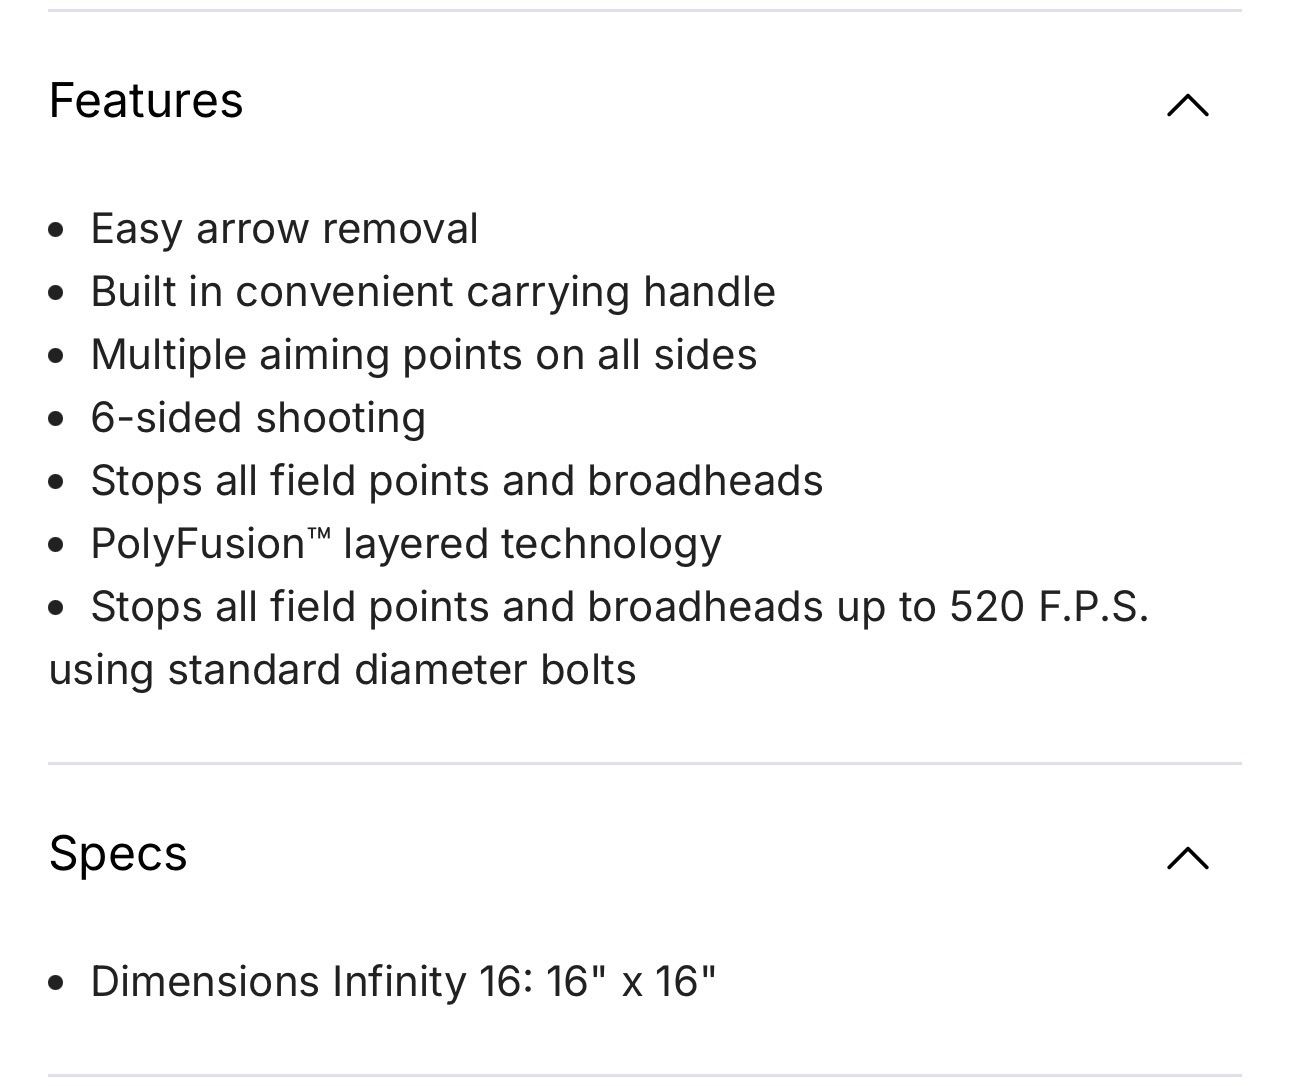The image size is (1290, 1086).
Task: Click "layered technology" text
Action: [531, 544]
